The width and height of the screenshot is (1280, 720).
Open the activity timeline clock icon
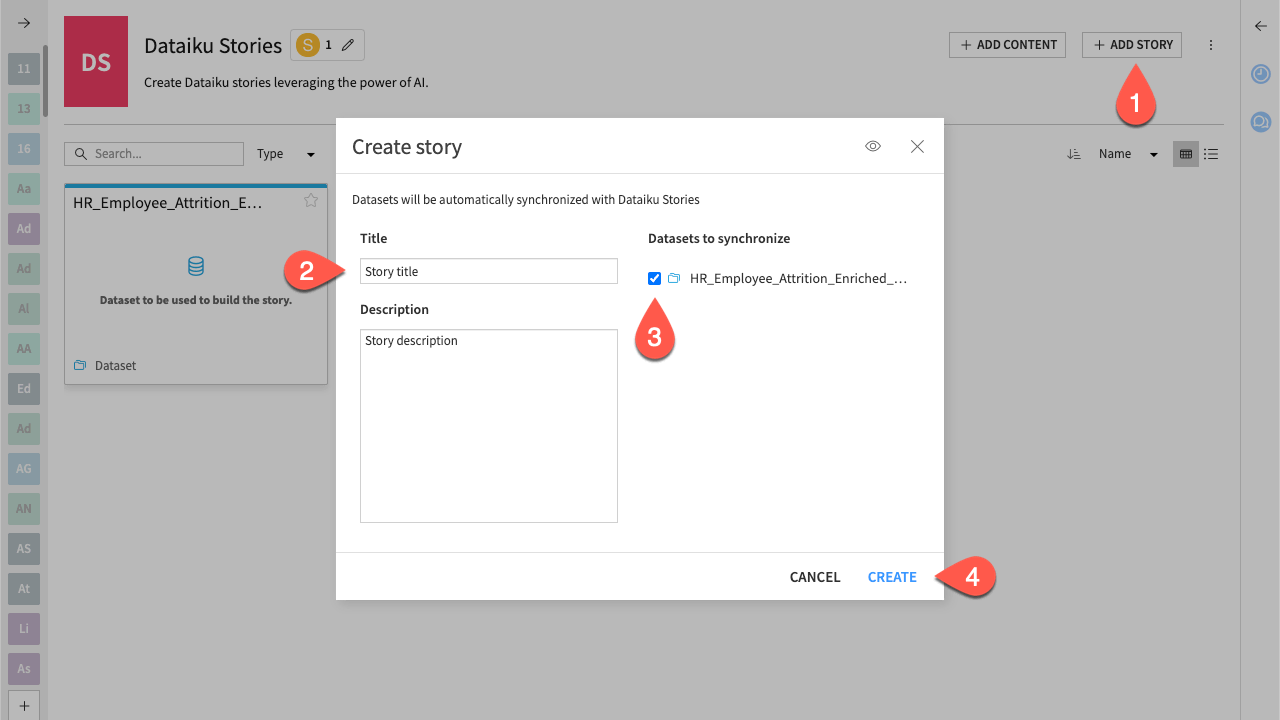[1260, 74]
